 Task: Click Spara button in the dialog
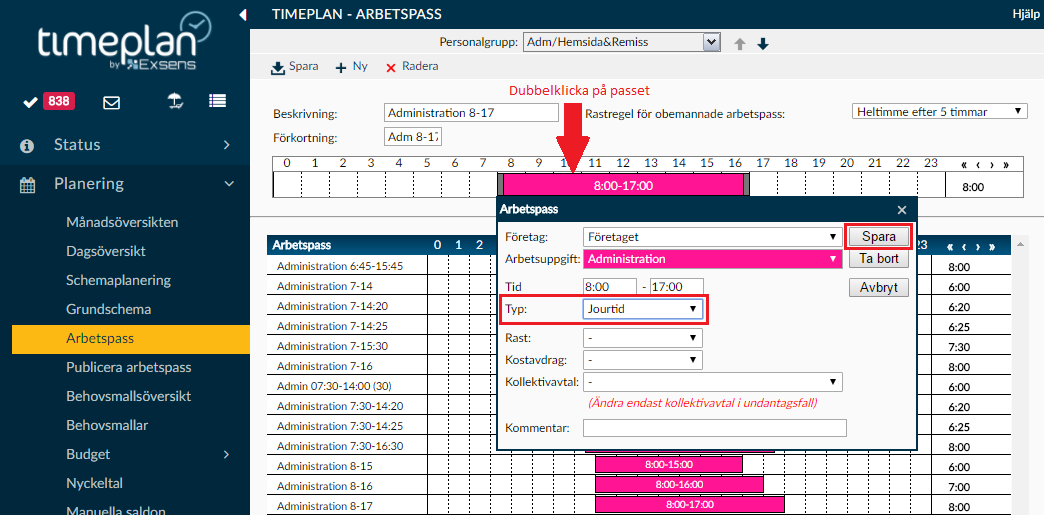coord(879,237)
